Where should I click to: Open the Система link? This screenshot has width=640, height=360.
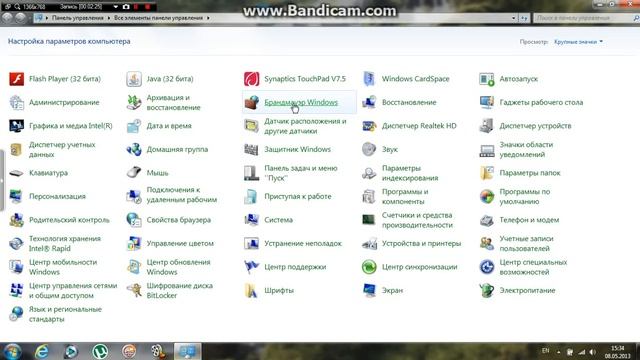(278, 220)
